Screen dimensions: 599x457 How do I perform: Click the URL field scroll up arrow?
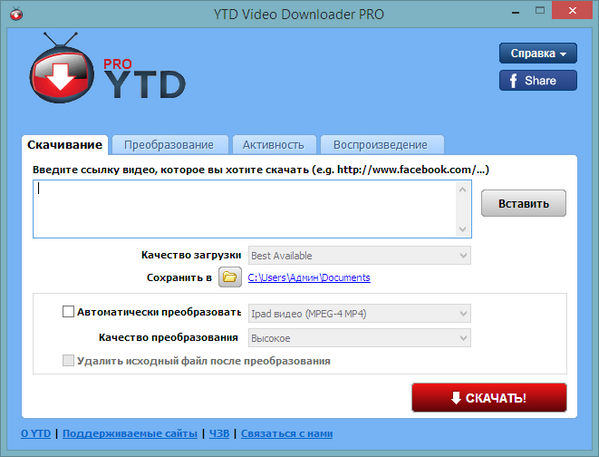pos(463,190)
